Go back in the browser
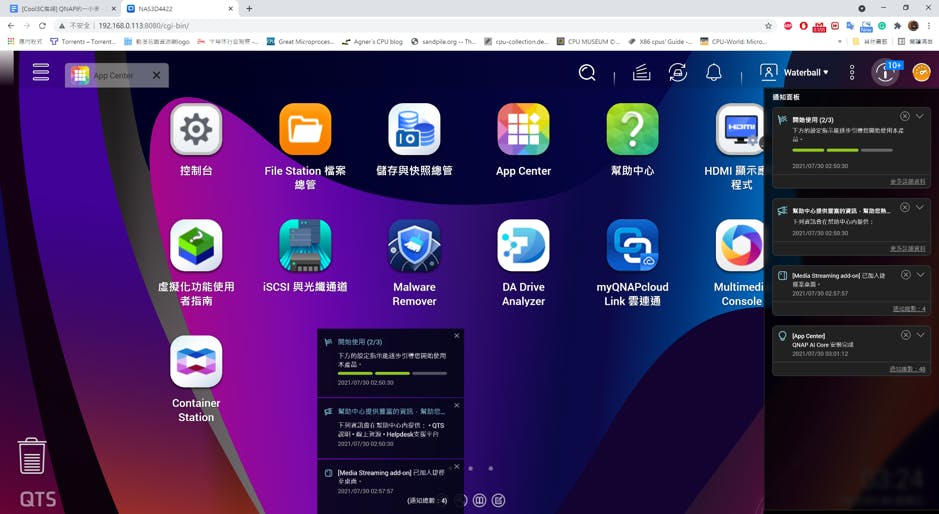The image size is (939, 514). tap(11, 26)
